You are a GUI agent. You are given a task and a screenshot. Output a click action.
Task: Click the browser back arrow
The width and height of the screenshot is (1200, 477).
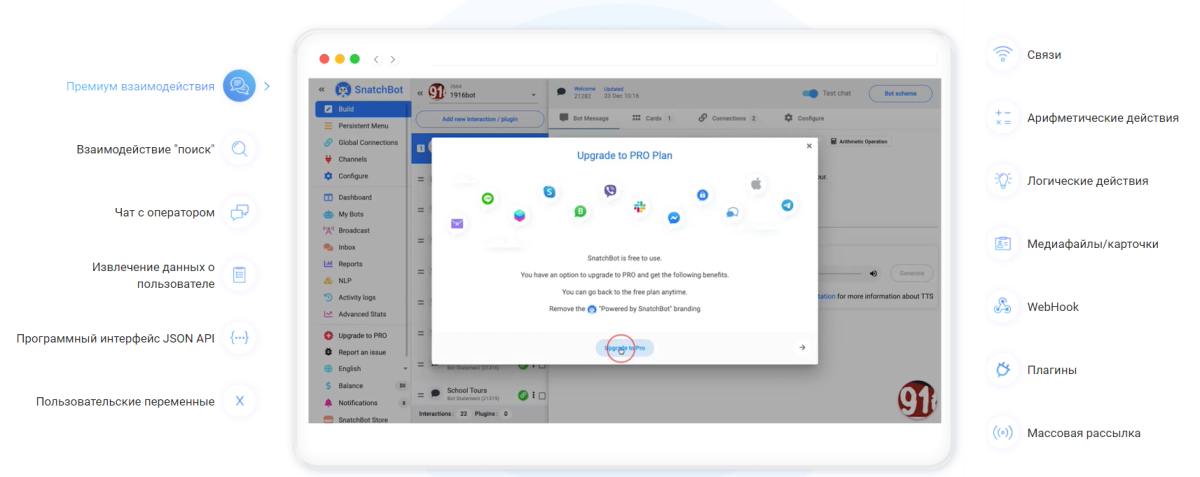pyautogui.click(x=376, y=59)
